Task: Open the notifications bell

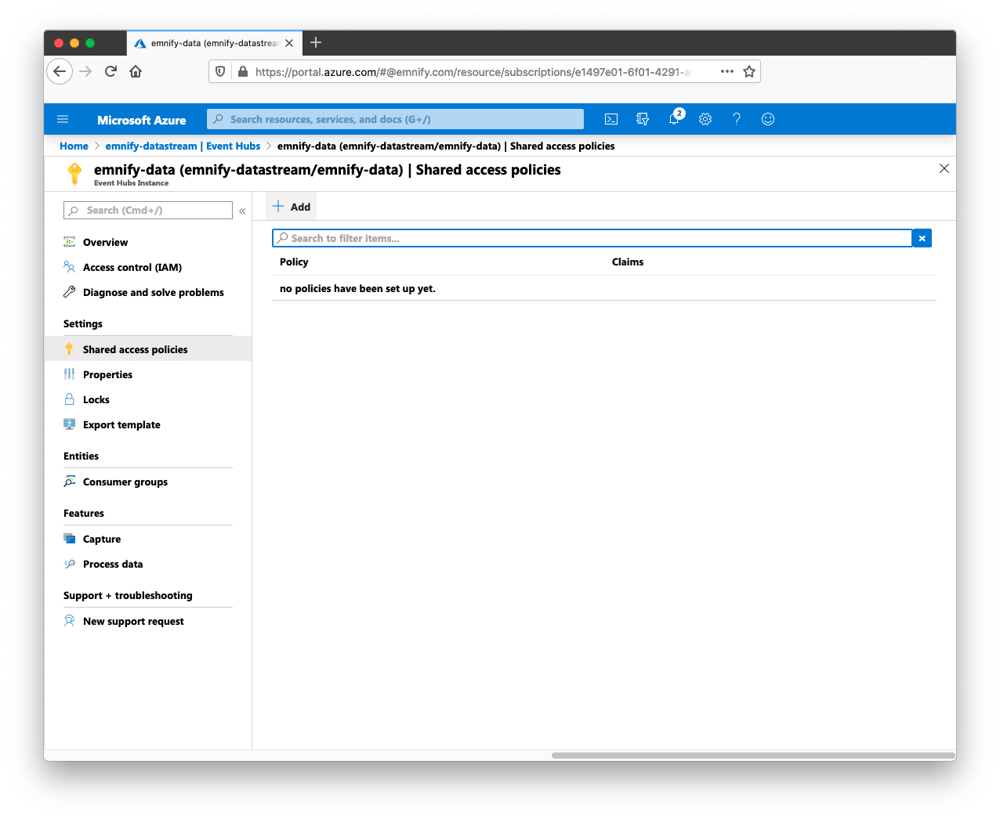Action: tap(674, 119)
